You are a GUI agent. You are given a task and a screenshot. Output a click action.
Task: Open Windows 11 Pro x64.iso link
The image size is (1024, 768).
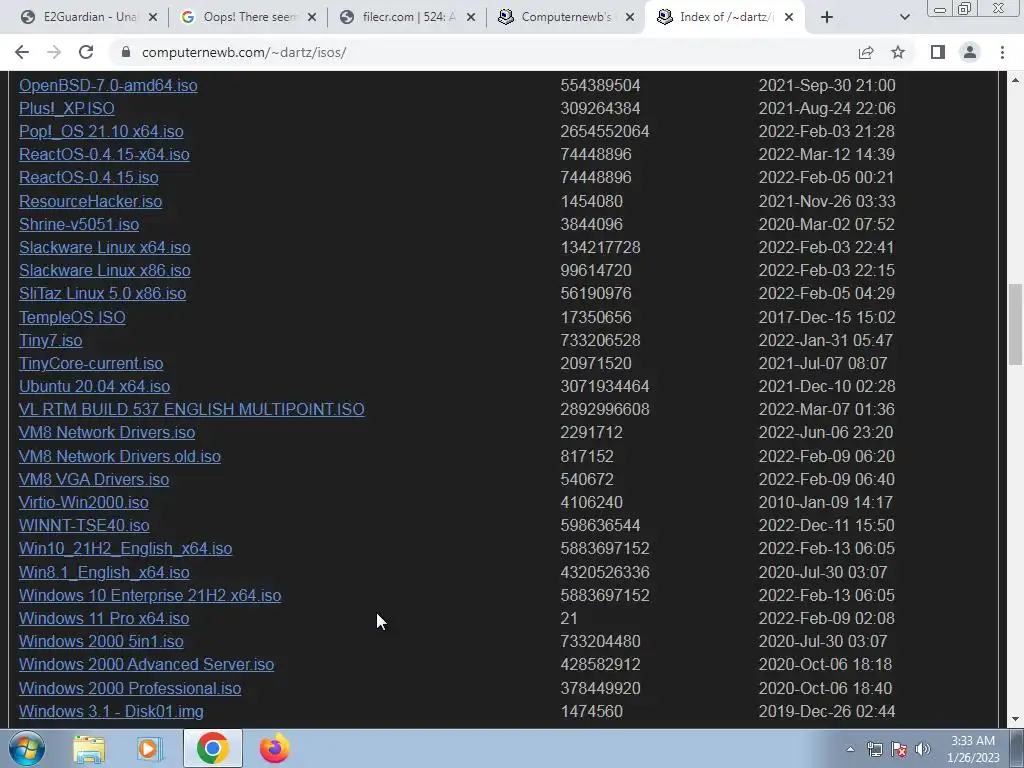[x=104, y=618]
